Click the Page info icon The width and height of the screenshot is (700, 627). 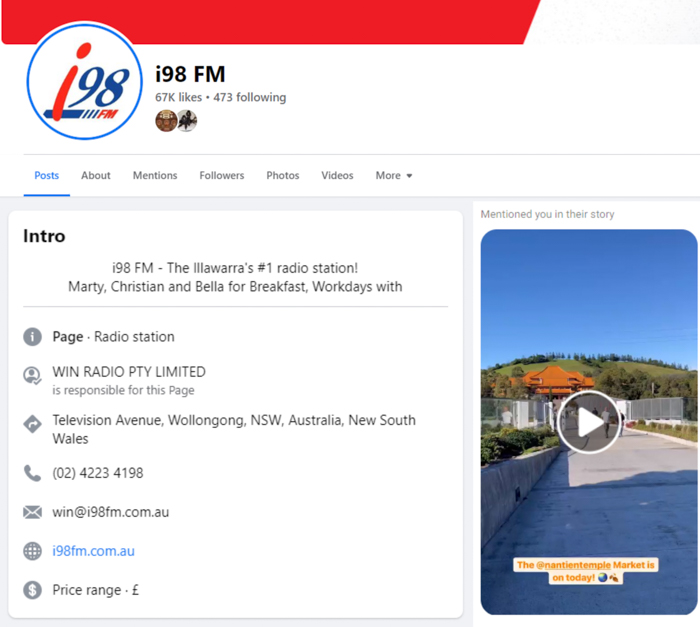point(33,337)
